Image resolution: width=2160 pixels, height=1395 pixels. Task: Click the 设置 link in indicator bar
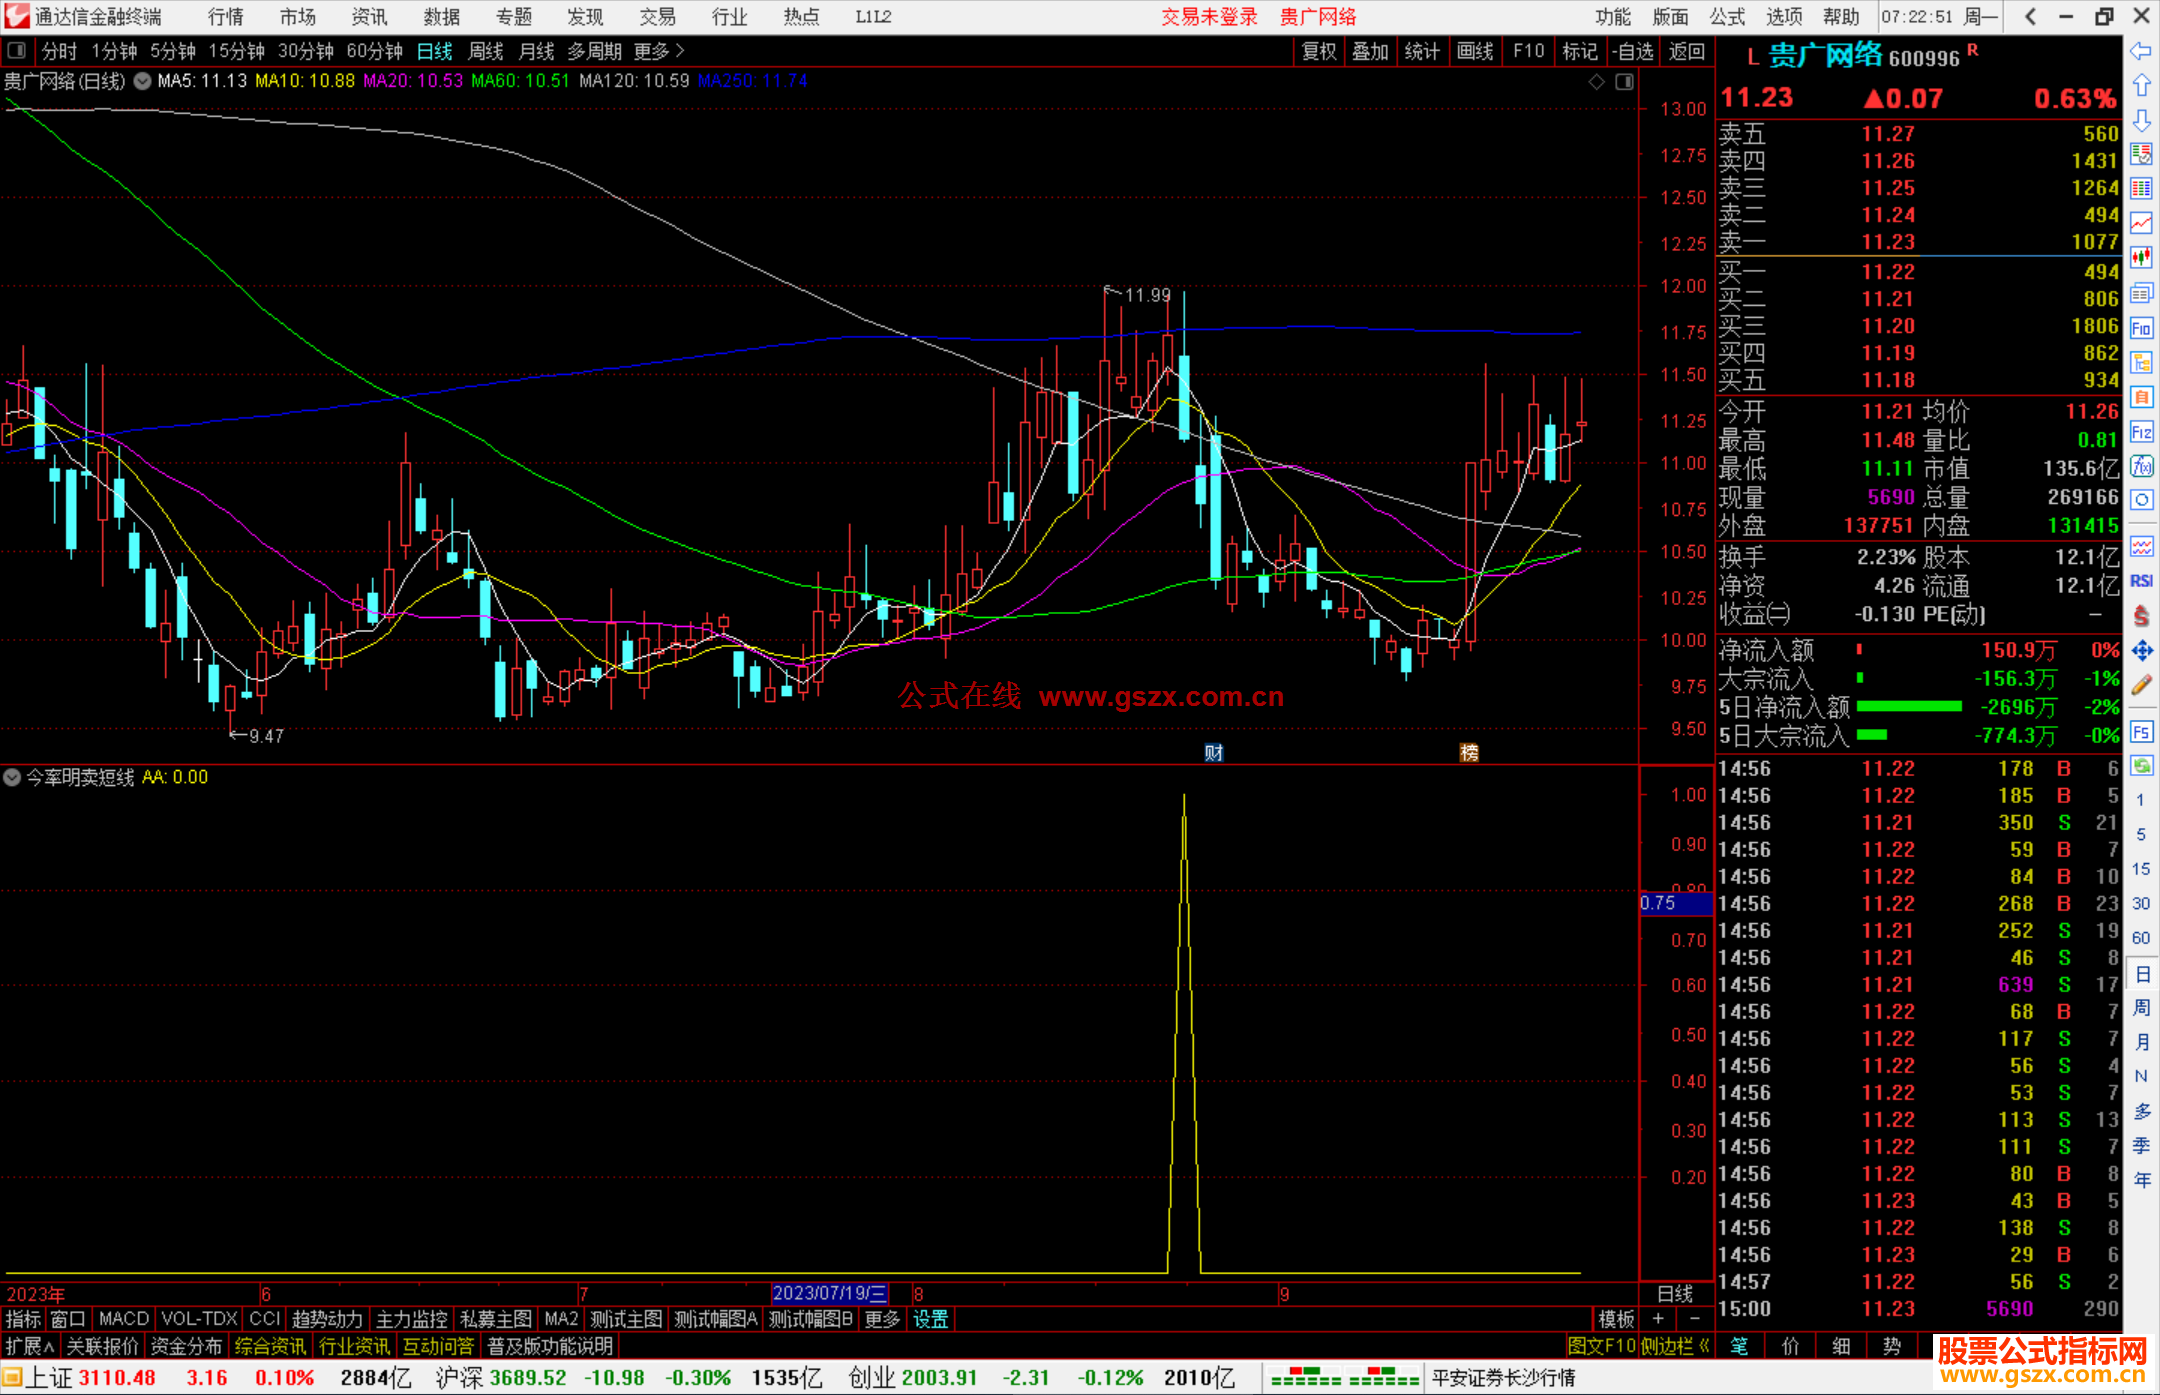930,1319
